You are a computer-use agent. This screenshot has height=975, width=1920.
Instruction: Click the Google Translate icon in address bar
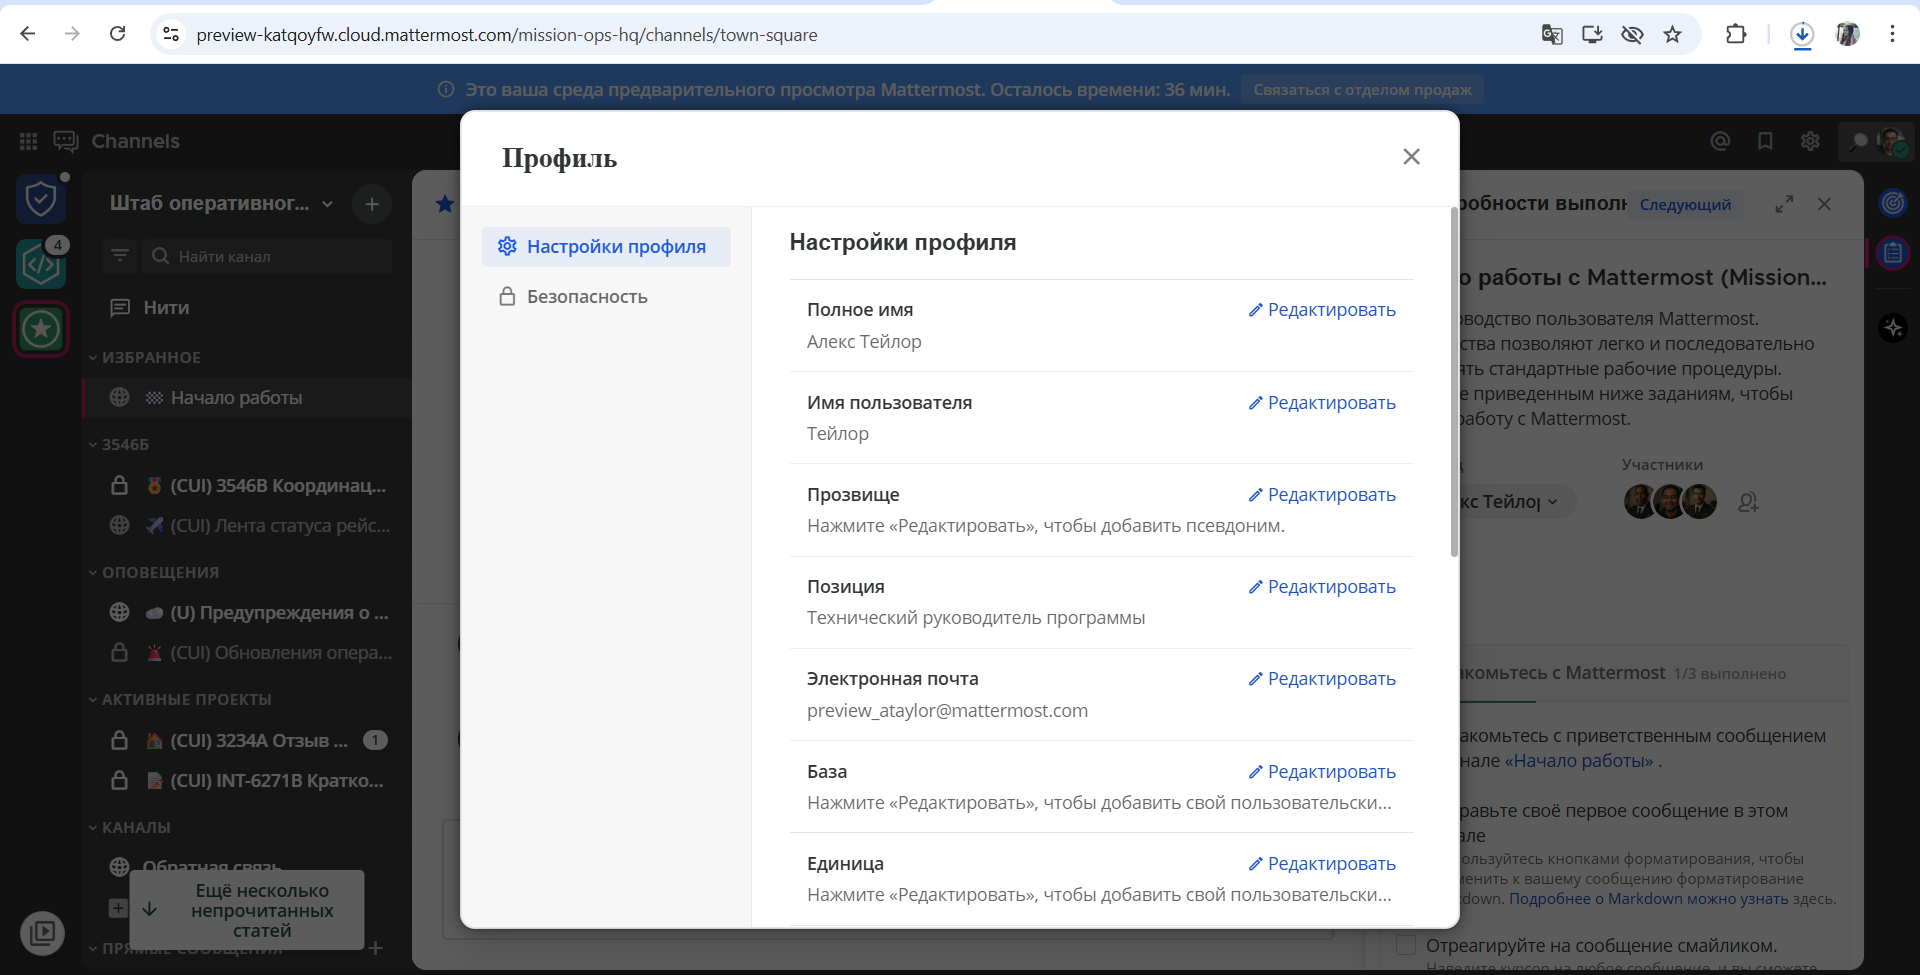click(1552, 34)
